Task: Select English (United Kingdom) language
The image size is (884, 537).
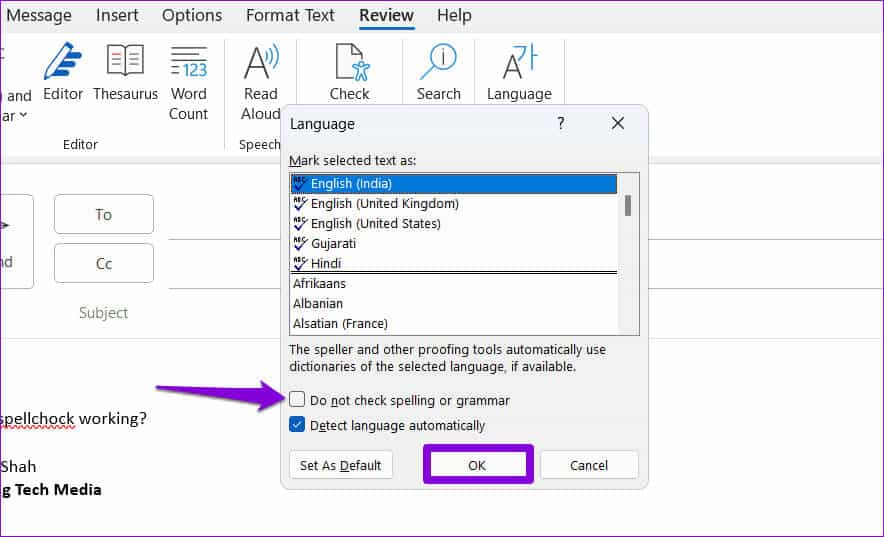Action: coord(454,203)
